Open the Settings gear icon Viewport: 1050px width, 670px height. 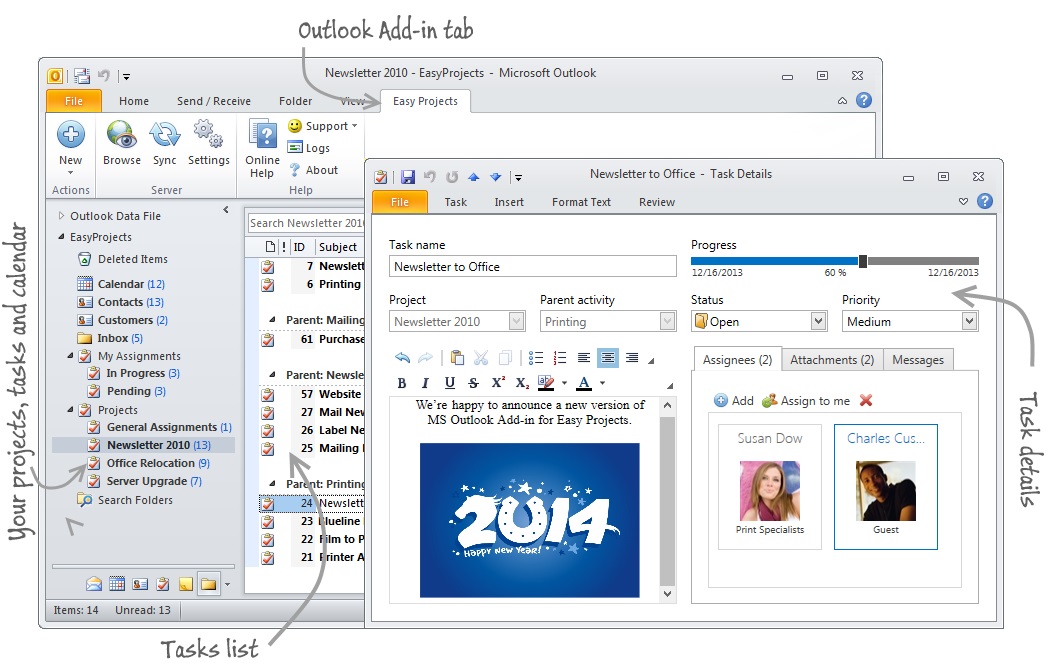coord(208,136)
